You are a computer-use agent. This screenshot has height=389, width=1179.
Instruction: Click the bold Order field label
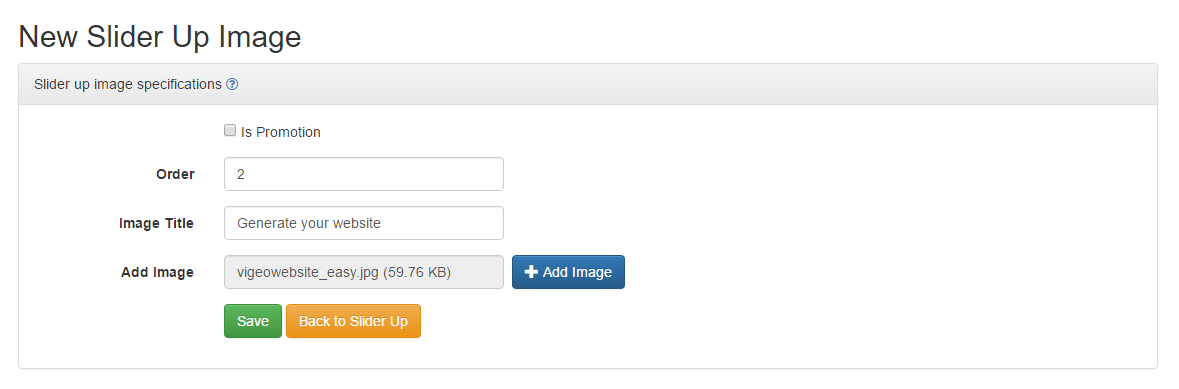pyautogui.click(x=175, y=174)
